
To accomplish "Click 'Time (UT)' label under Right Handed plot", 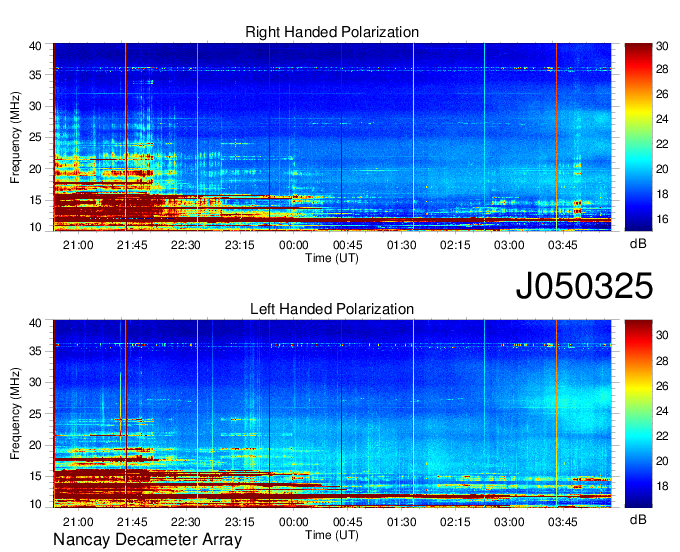I will (332, 258).
